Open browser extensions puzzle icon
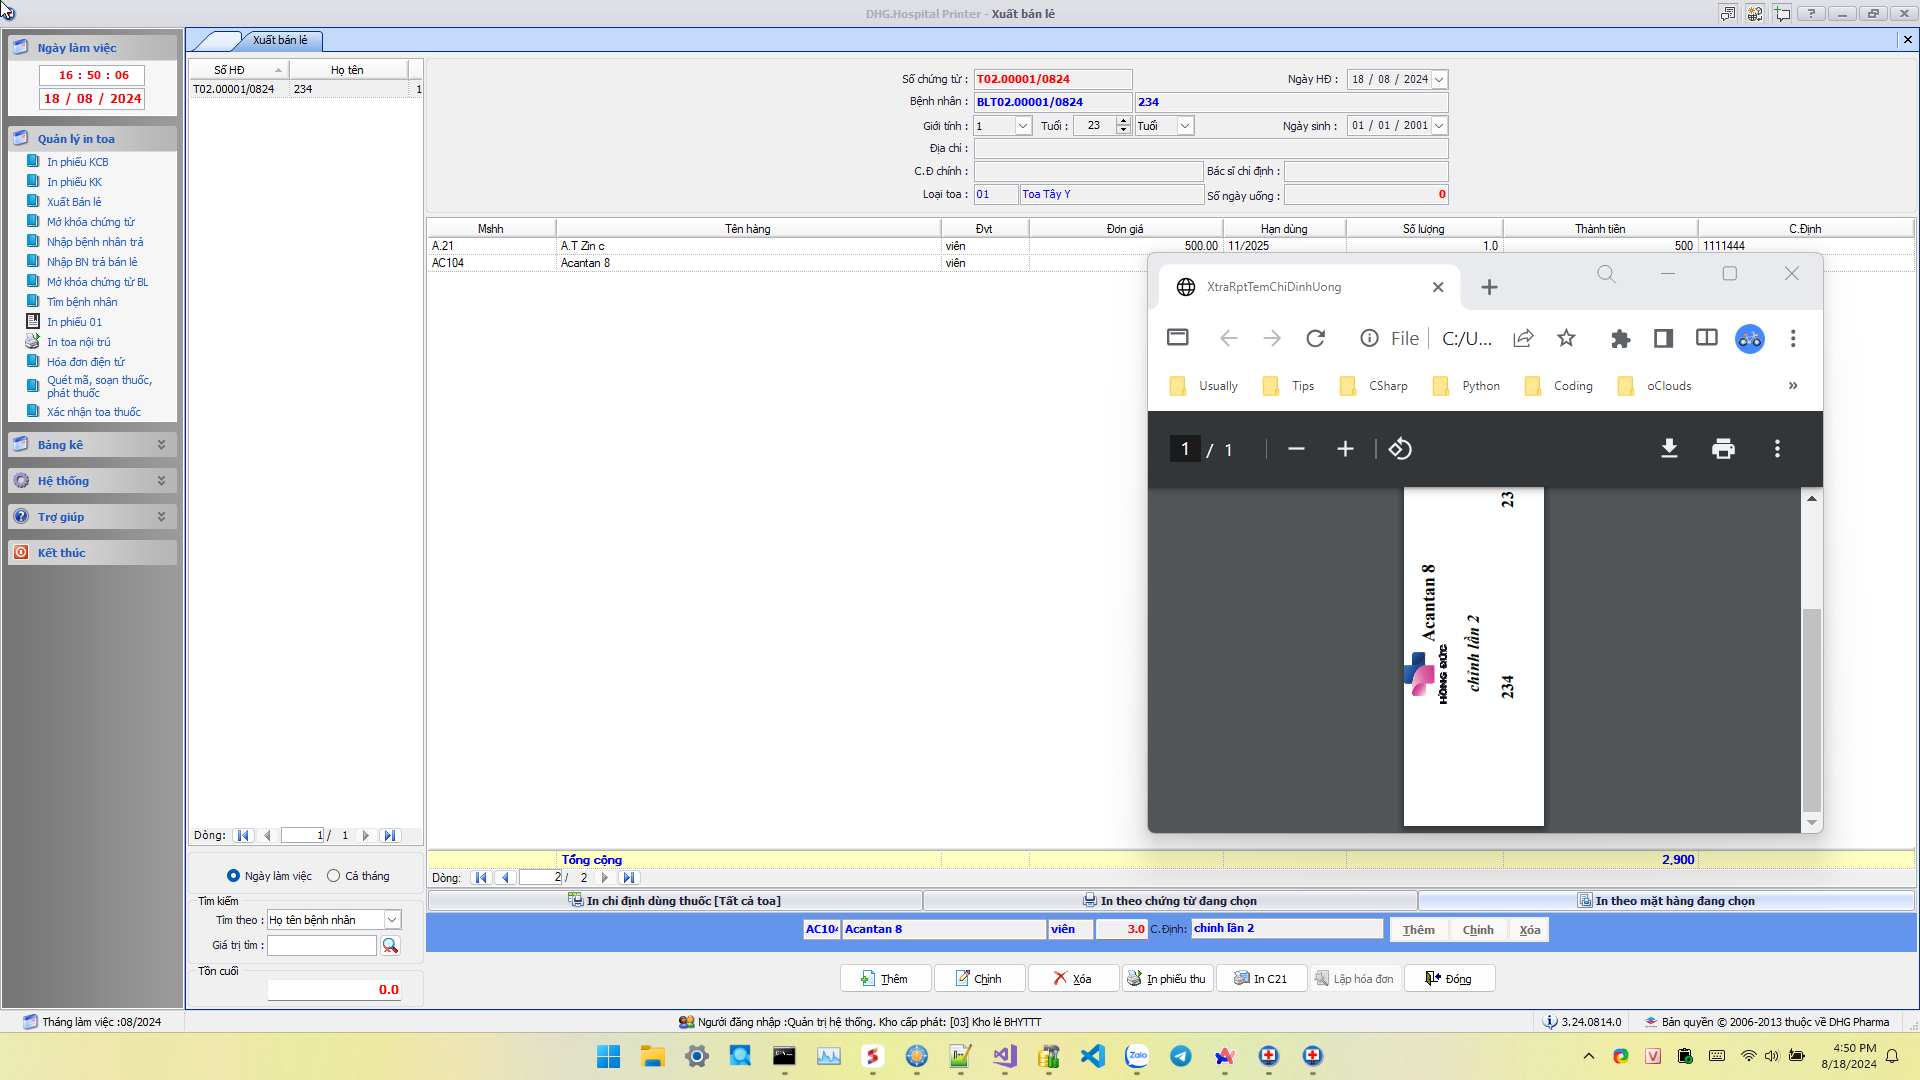The image size is (1920, 1080). point(1620,339)
